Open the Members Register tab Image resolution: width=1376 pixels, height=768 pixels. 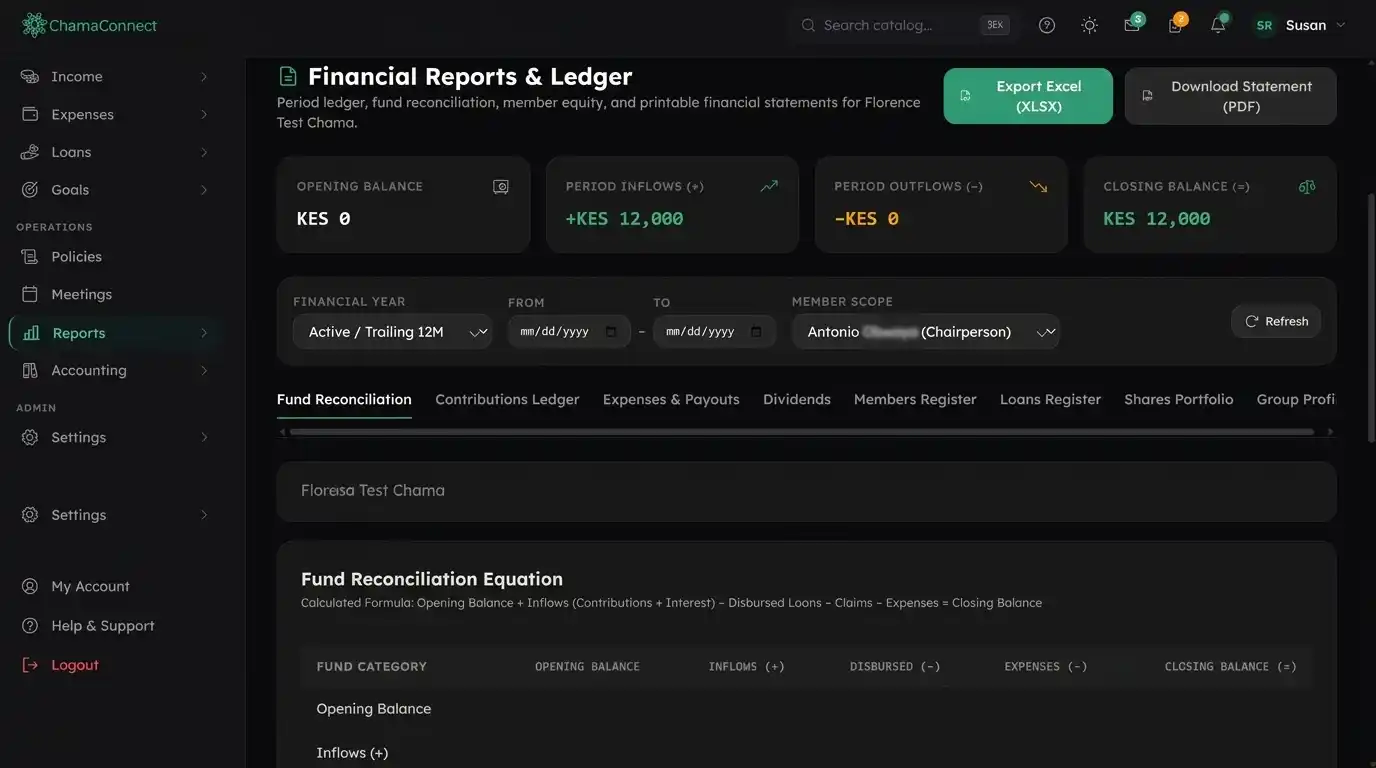pyautogui.click(x=915, y=399)
